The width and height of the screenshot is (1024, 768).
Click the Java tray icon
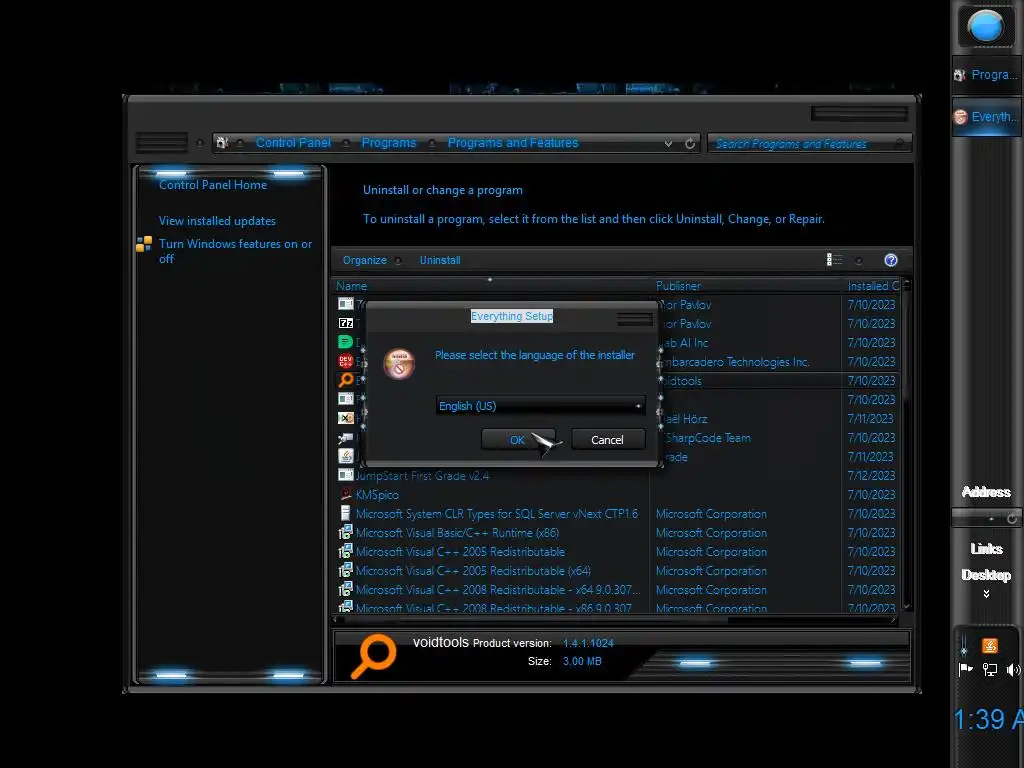[989, 646]
